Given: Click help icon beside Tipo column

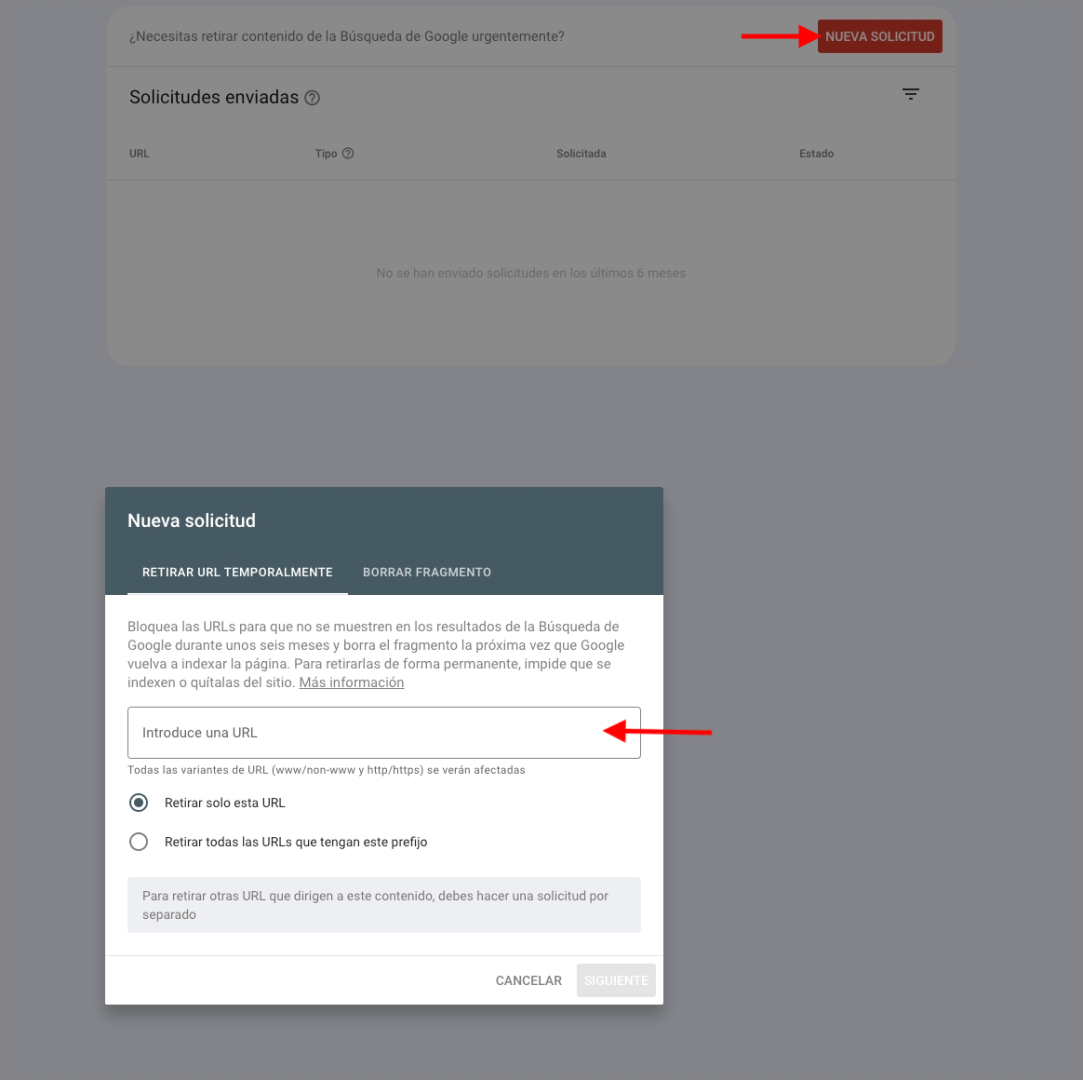Looking at the screenshot, I should [x=348, y=153].
